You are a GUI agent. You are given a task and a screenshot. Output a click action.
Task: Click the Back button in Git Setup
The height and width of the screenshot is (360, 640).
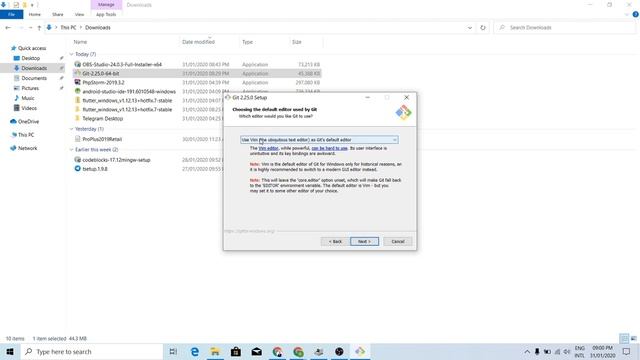pyautogui.click(x=335, y=241)
